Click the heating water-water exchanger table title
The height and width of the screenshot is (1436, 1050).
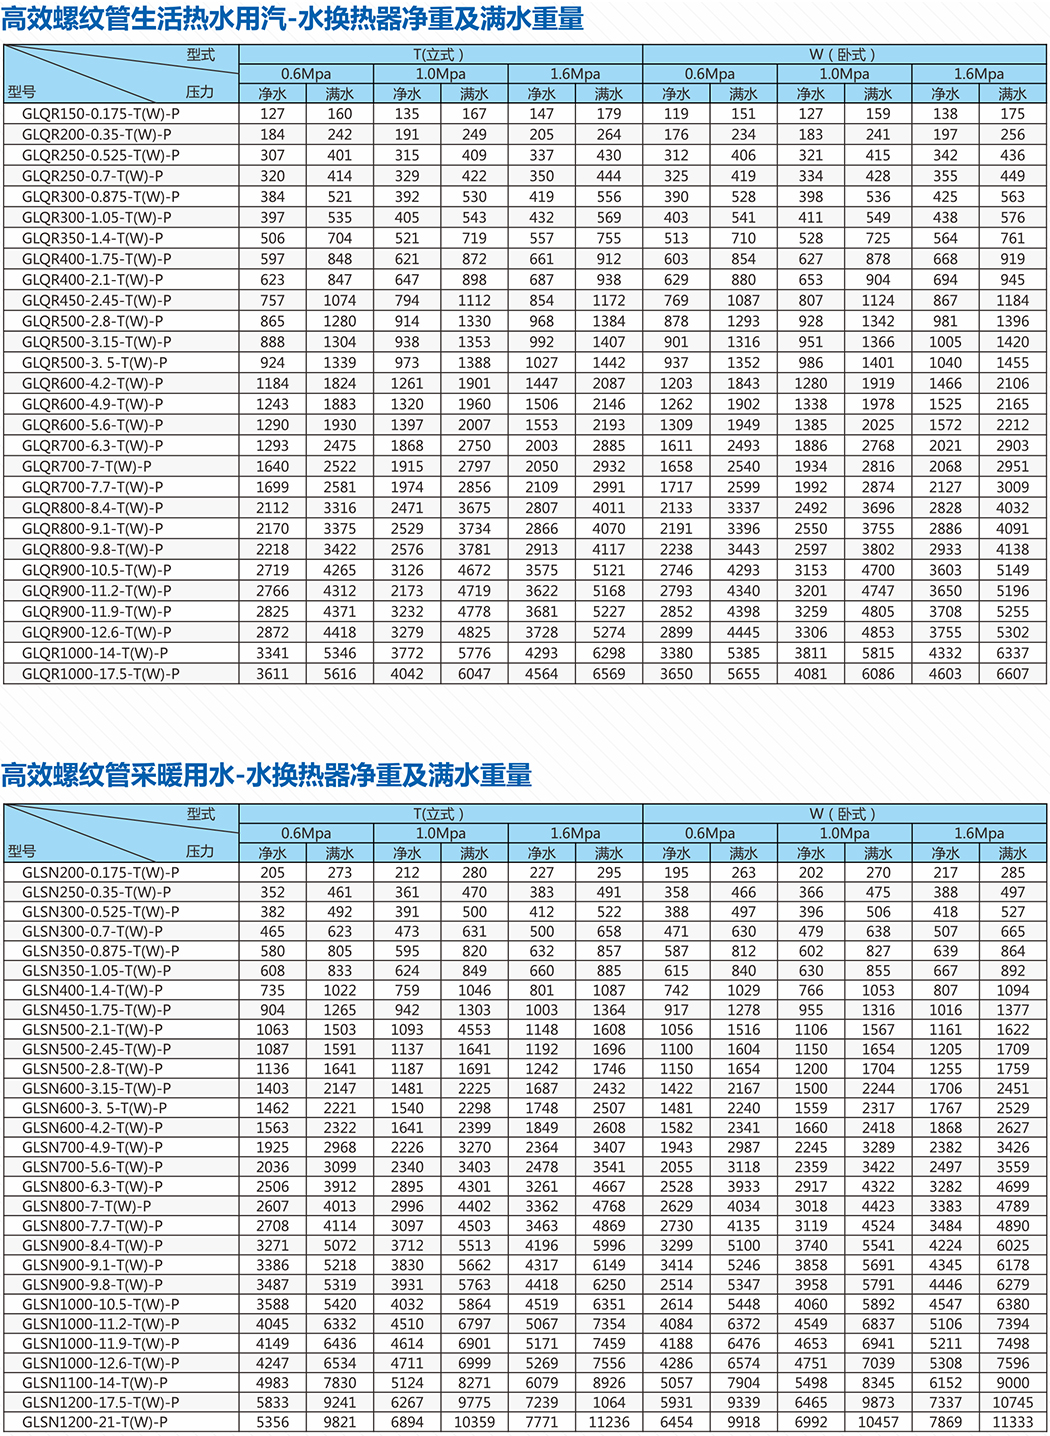[266, 775]
